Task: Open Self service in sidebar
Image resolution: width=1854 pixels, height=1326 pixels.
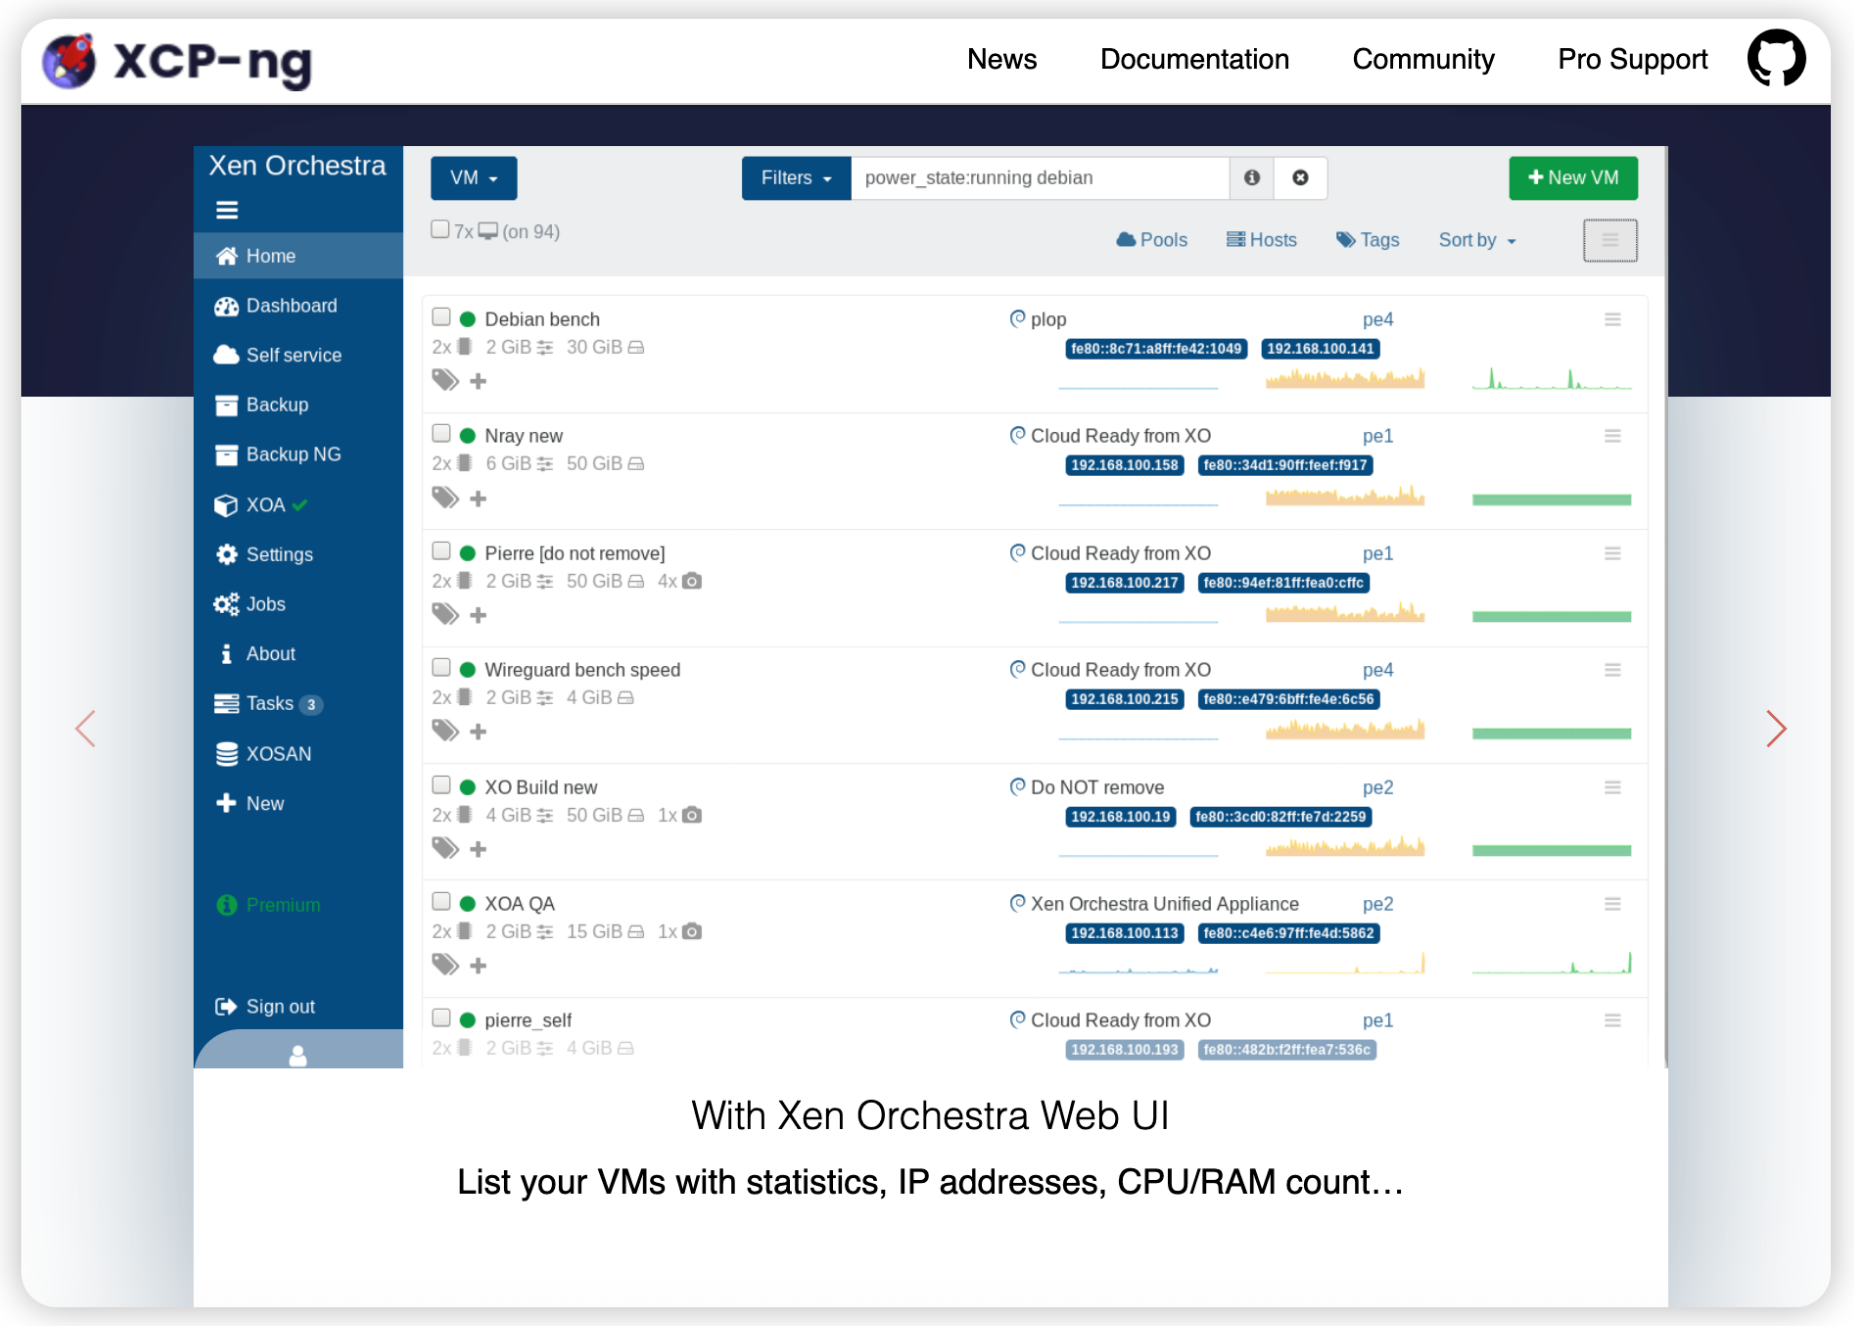Action: 298,355
